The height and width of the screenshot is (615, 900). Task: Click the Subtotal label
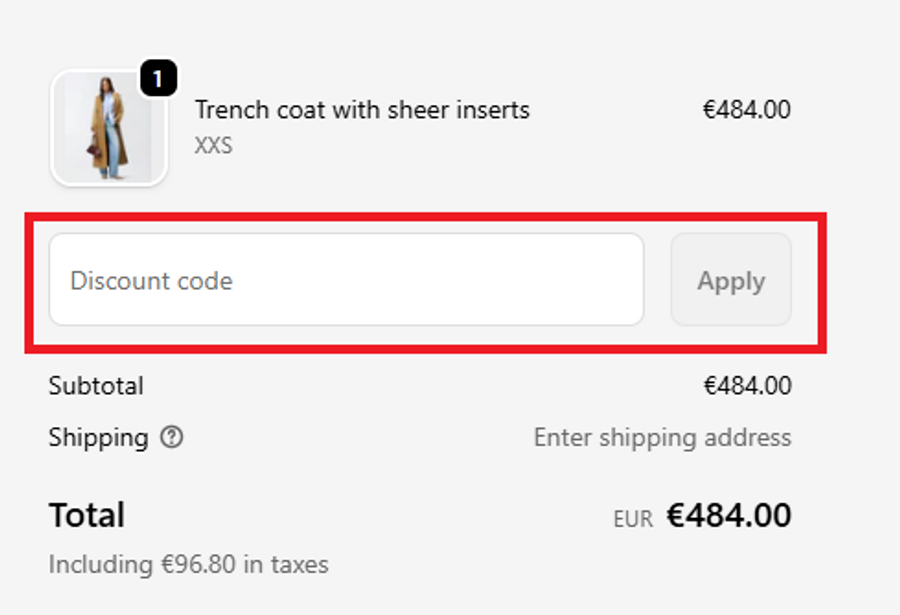(96, 386)
